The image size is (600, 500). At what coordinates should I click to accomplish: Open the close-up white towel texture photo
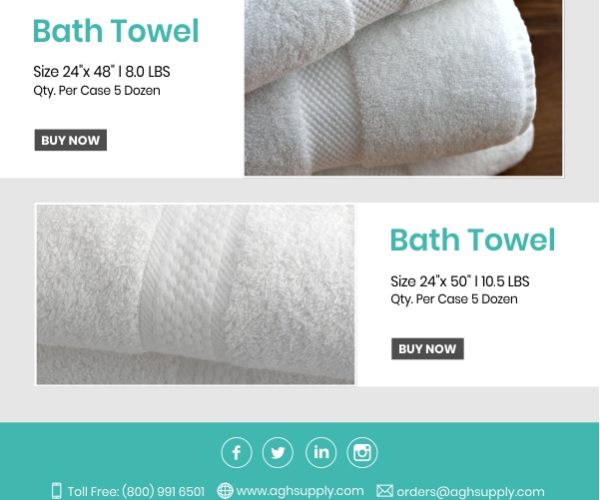tap(196, 294)
